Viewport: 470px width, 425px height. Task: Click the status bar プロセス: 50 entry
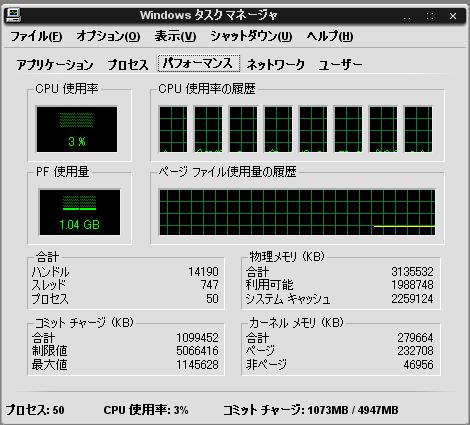[x=35, y=410]
